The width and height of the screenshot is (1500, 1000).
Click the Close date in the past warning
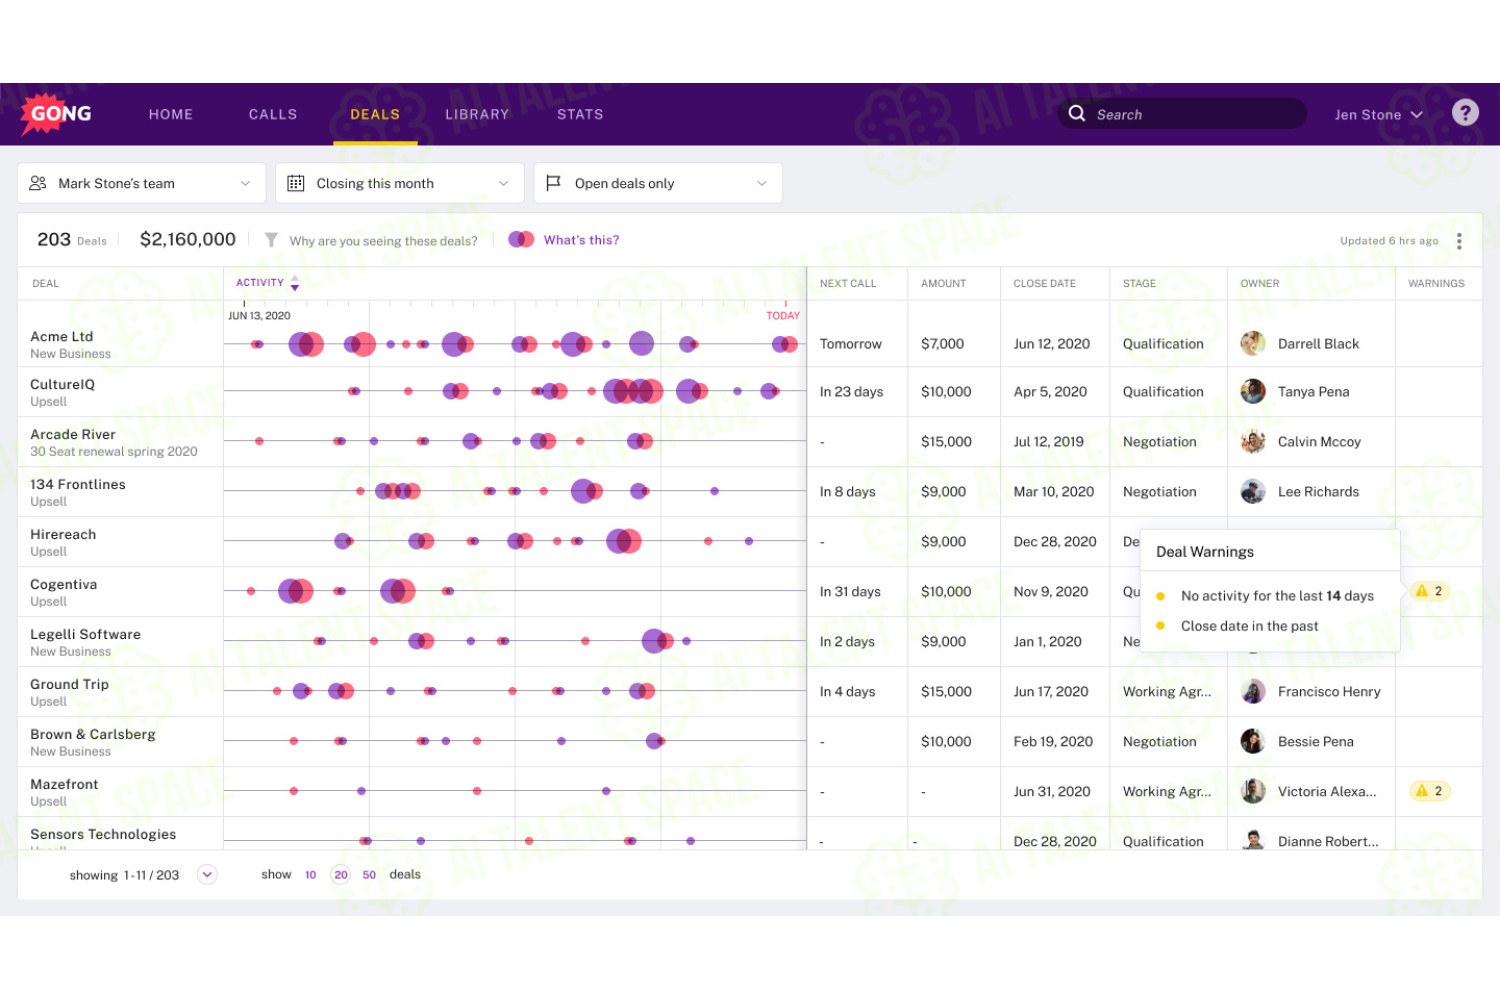tap(1249, 626)
